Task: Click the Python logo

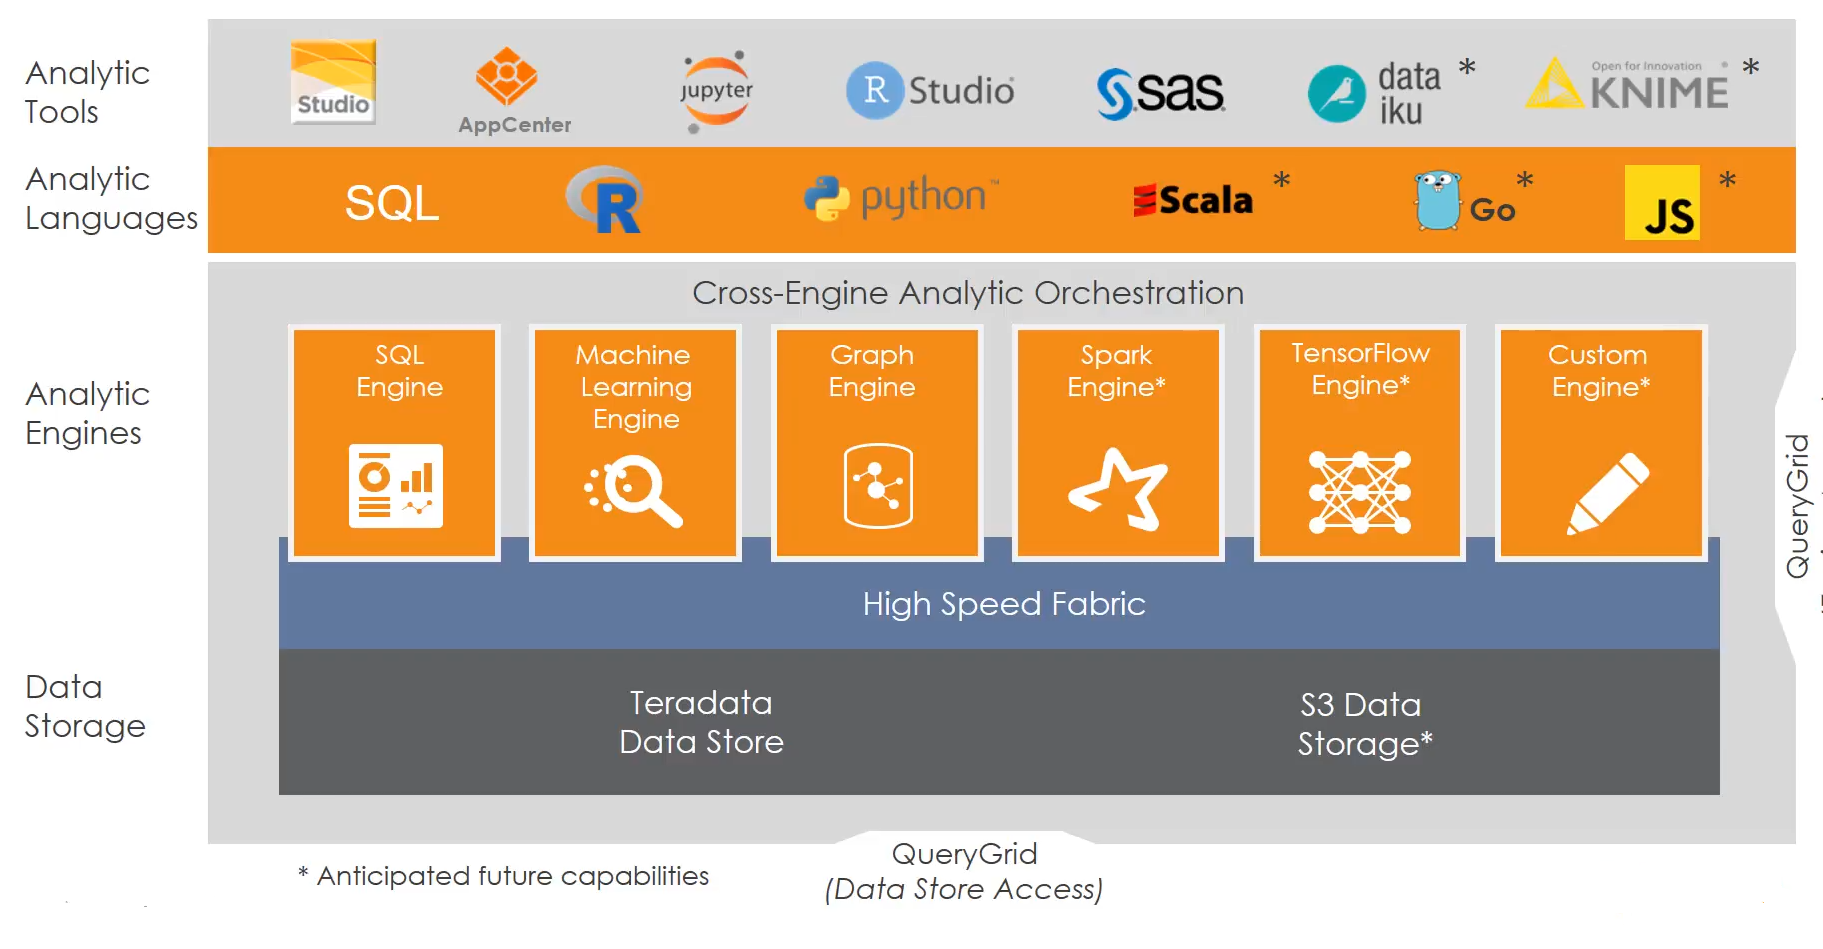Action: (x=902, y=198)
